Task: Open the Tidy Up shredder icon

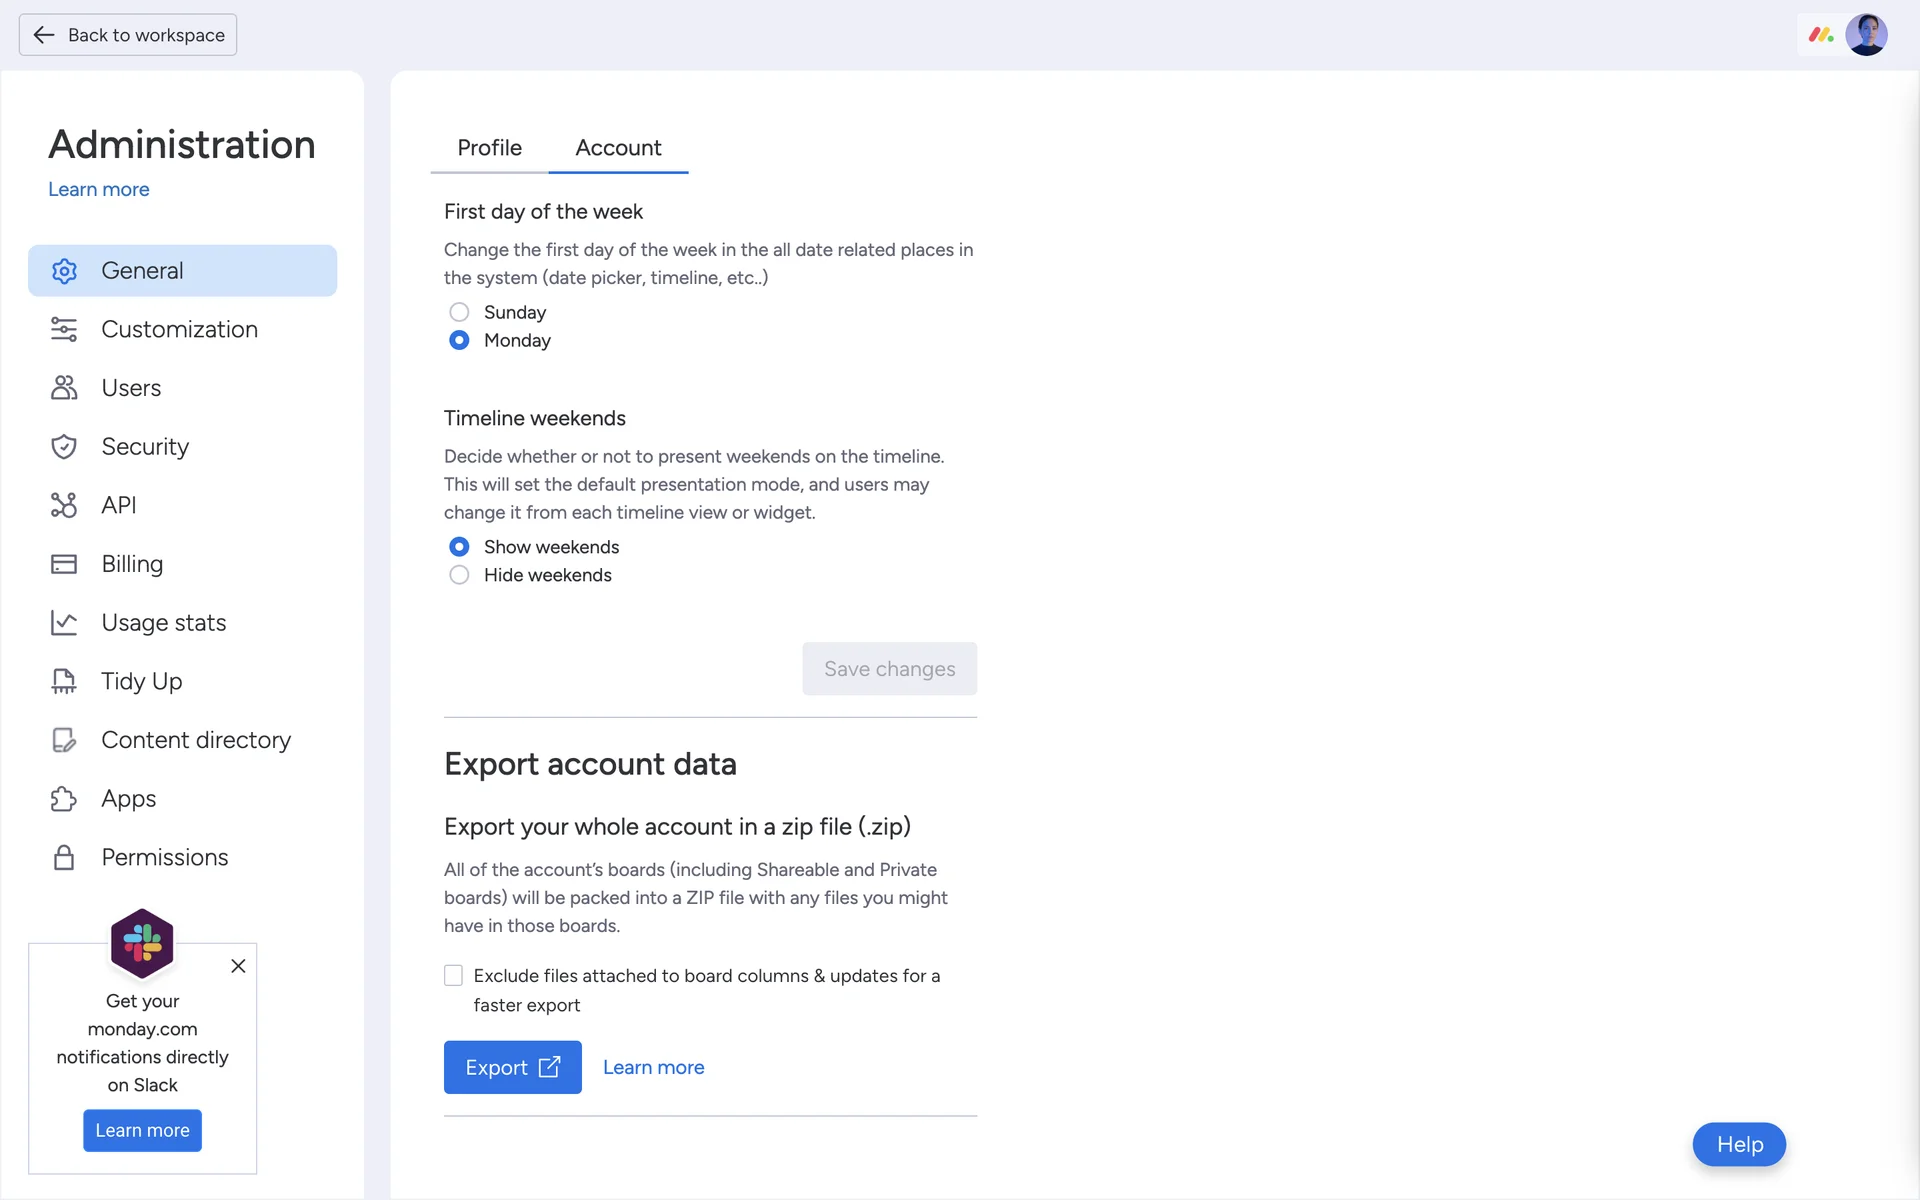Action: 64,681
